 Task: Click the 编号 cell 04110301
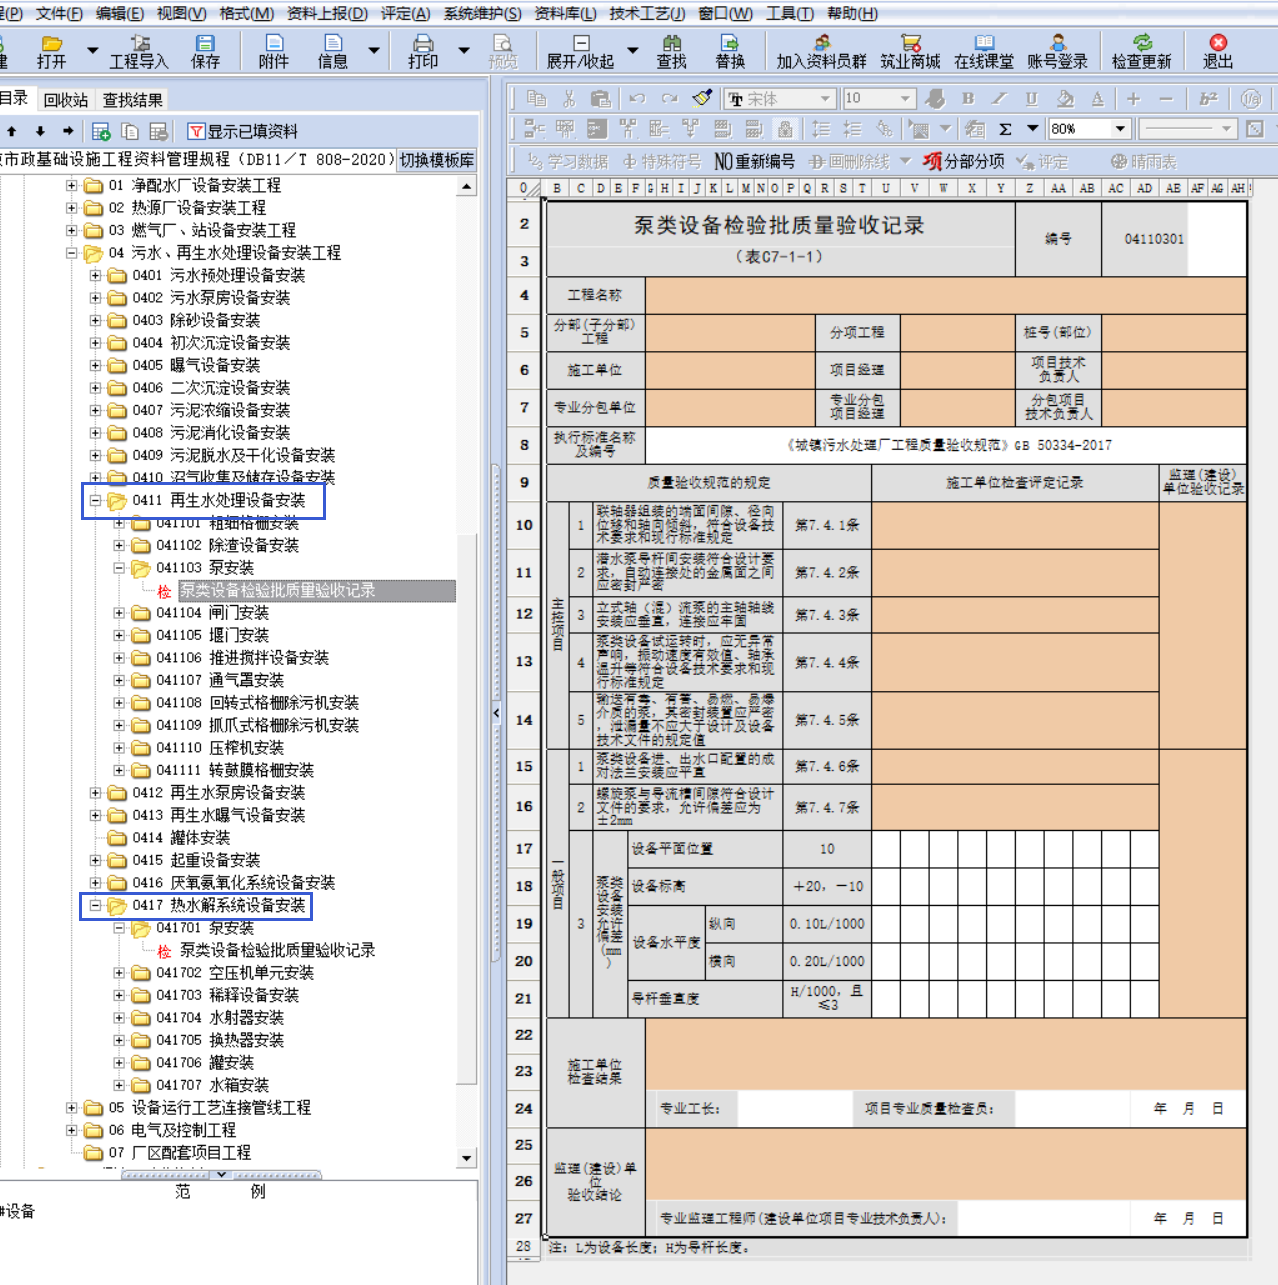click(1154, 239)
